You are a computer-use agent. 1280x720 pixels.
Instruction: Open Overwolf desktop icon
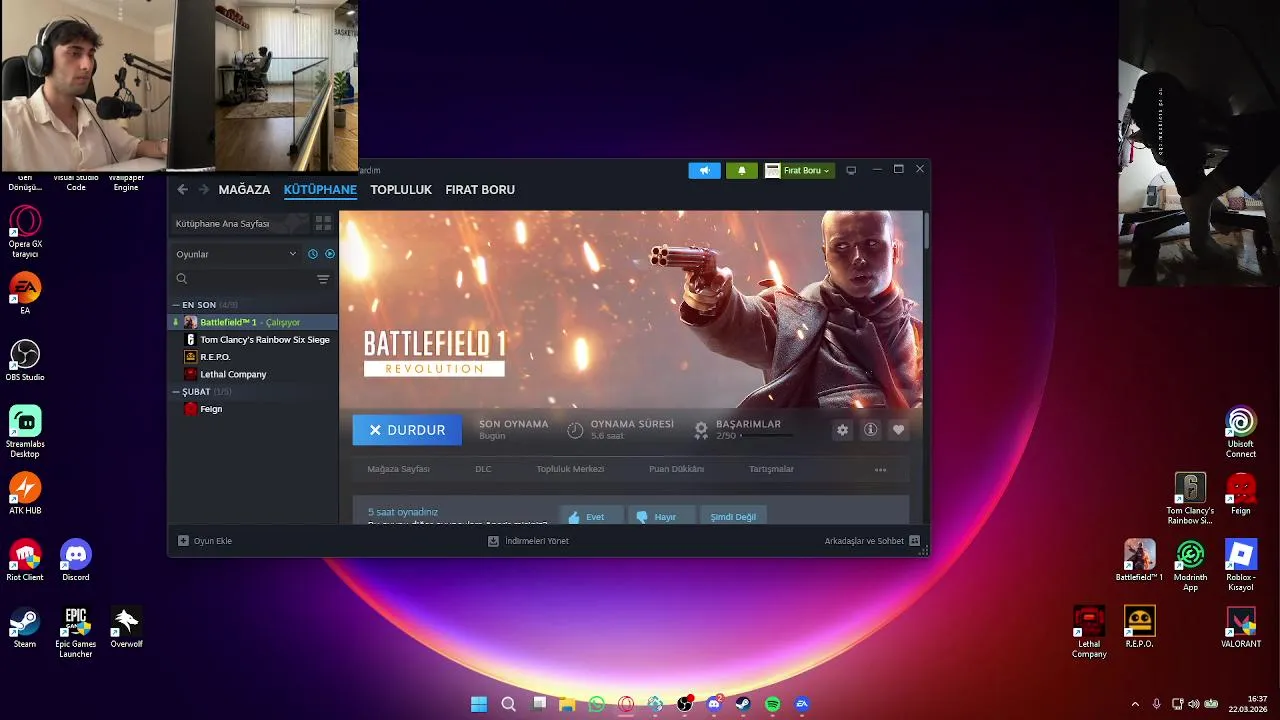[x=126, y=627]
